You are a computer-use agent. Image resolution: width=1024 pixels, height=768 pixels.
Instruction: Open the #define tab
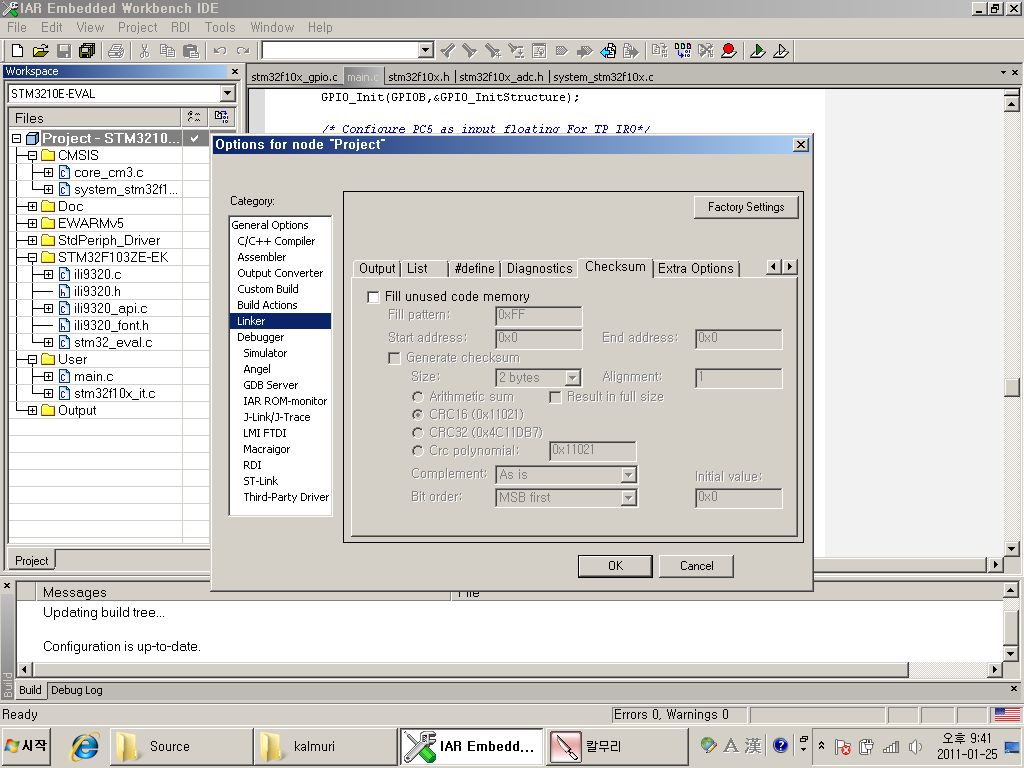coord(474,268)
